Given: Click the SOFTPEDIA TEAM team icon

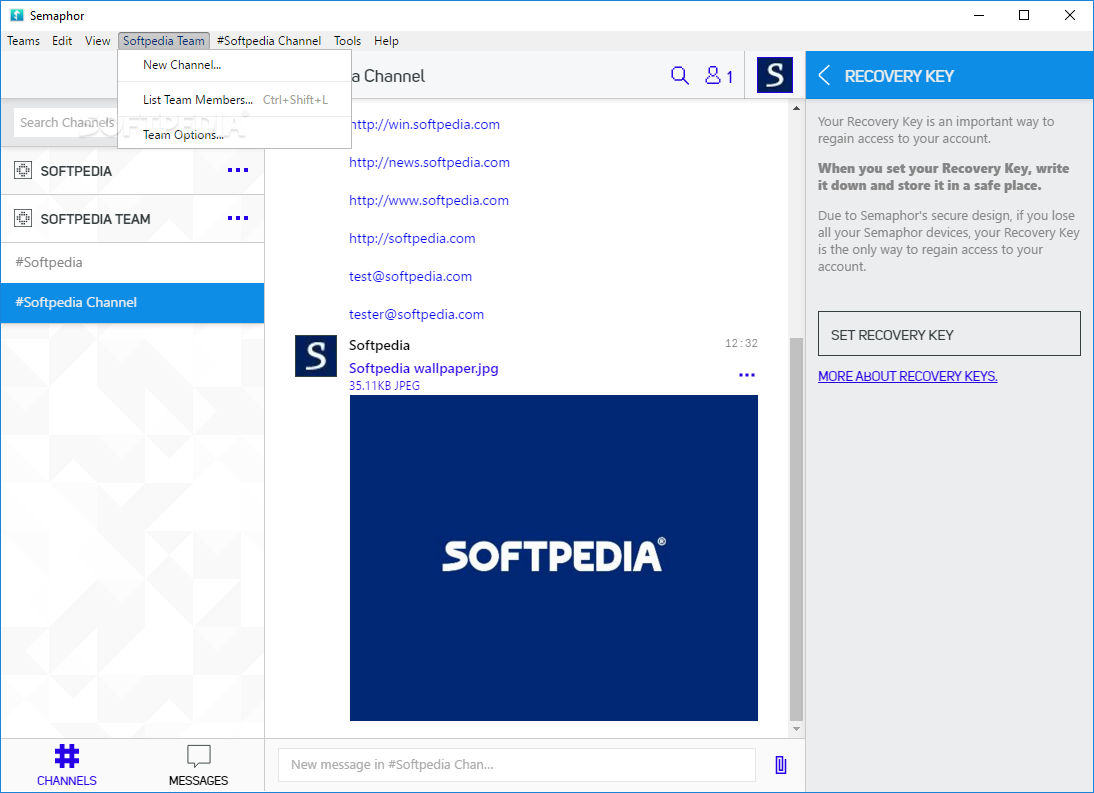Looking at the screenshot, I should [x=23, y=218].
